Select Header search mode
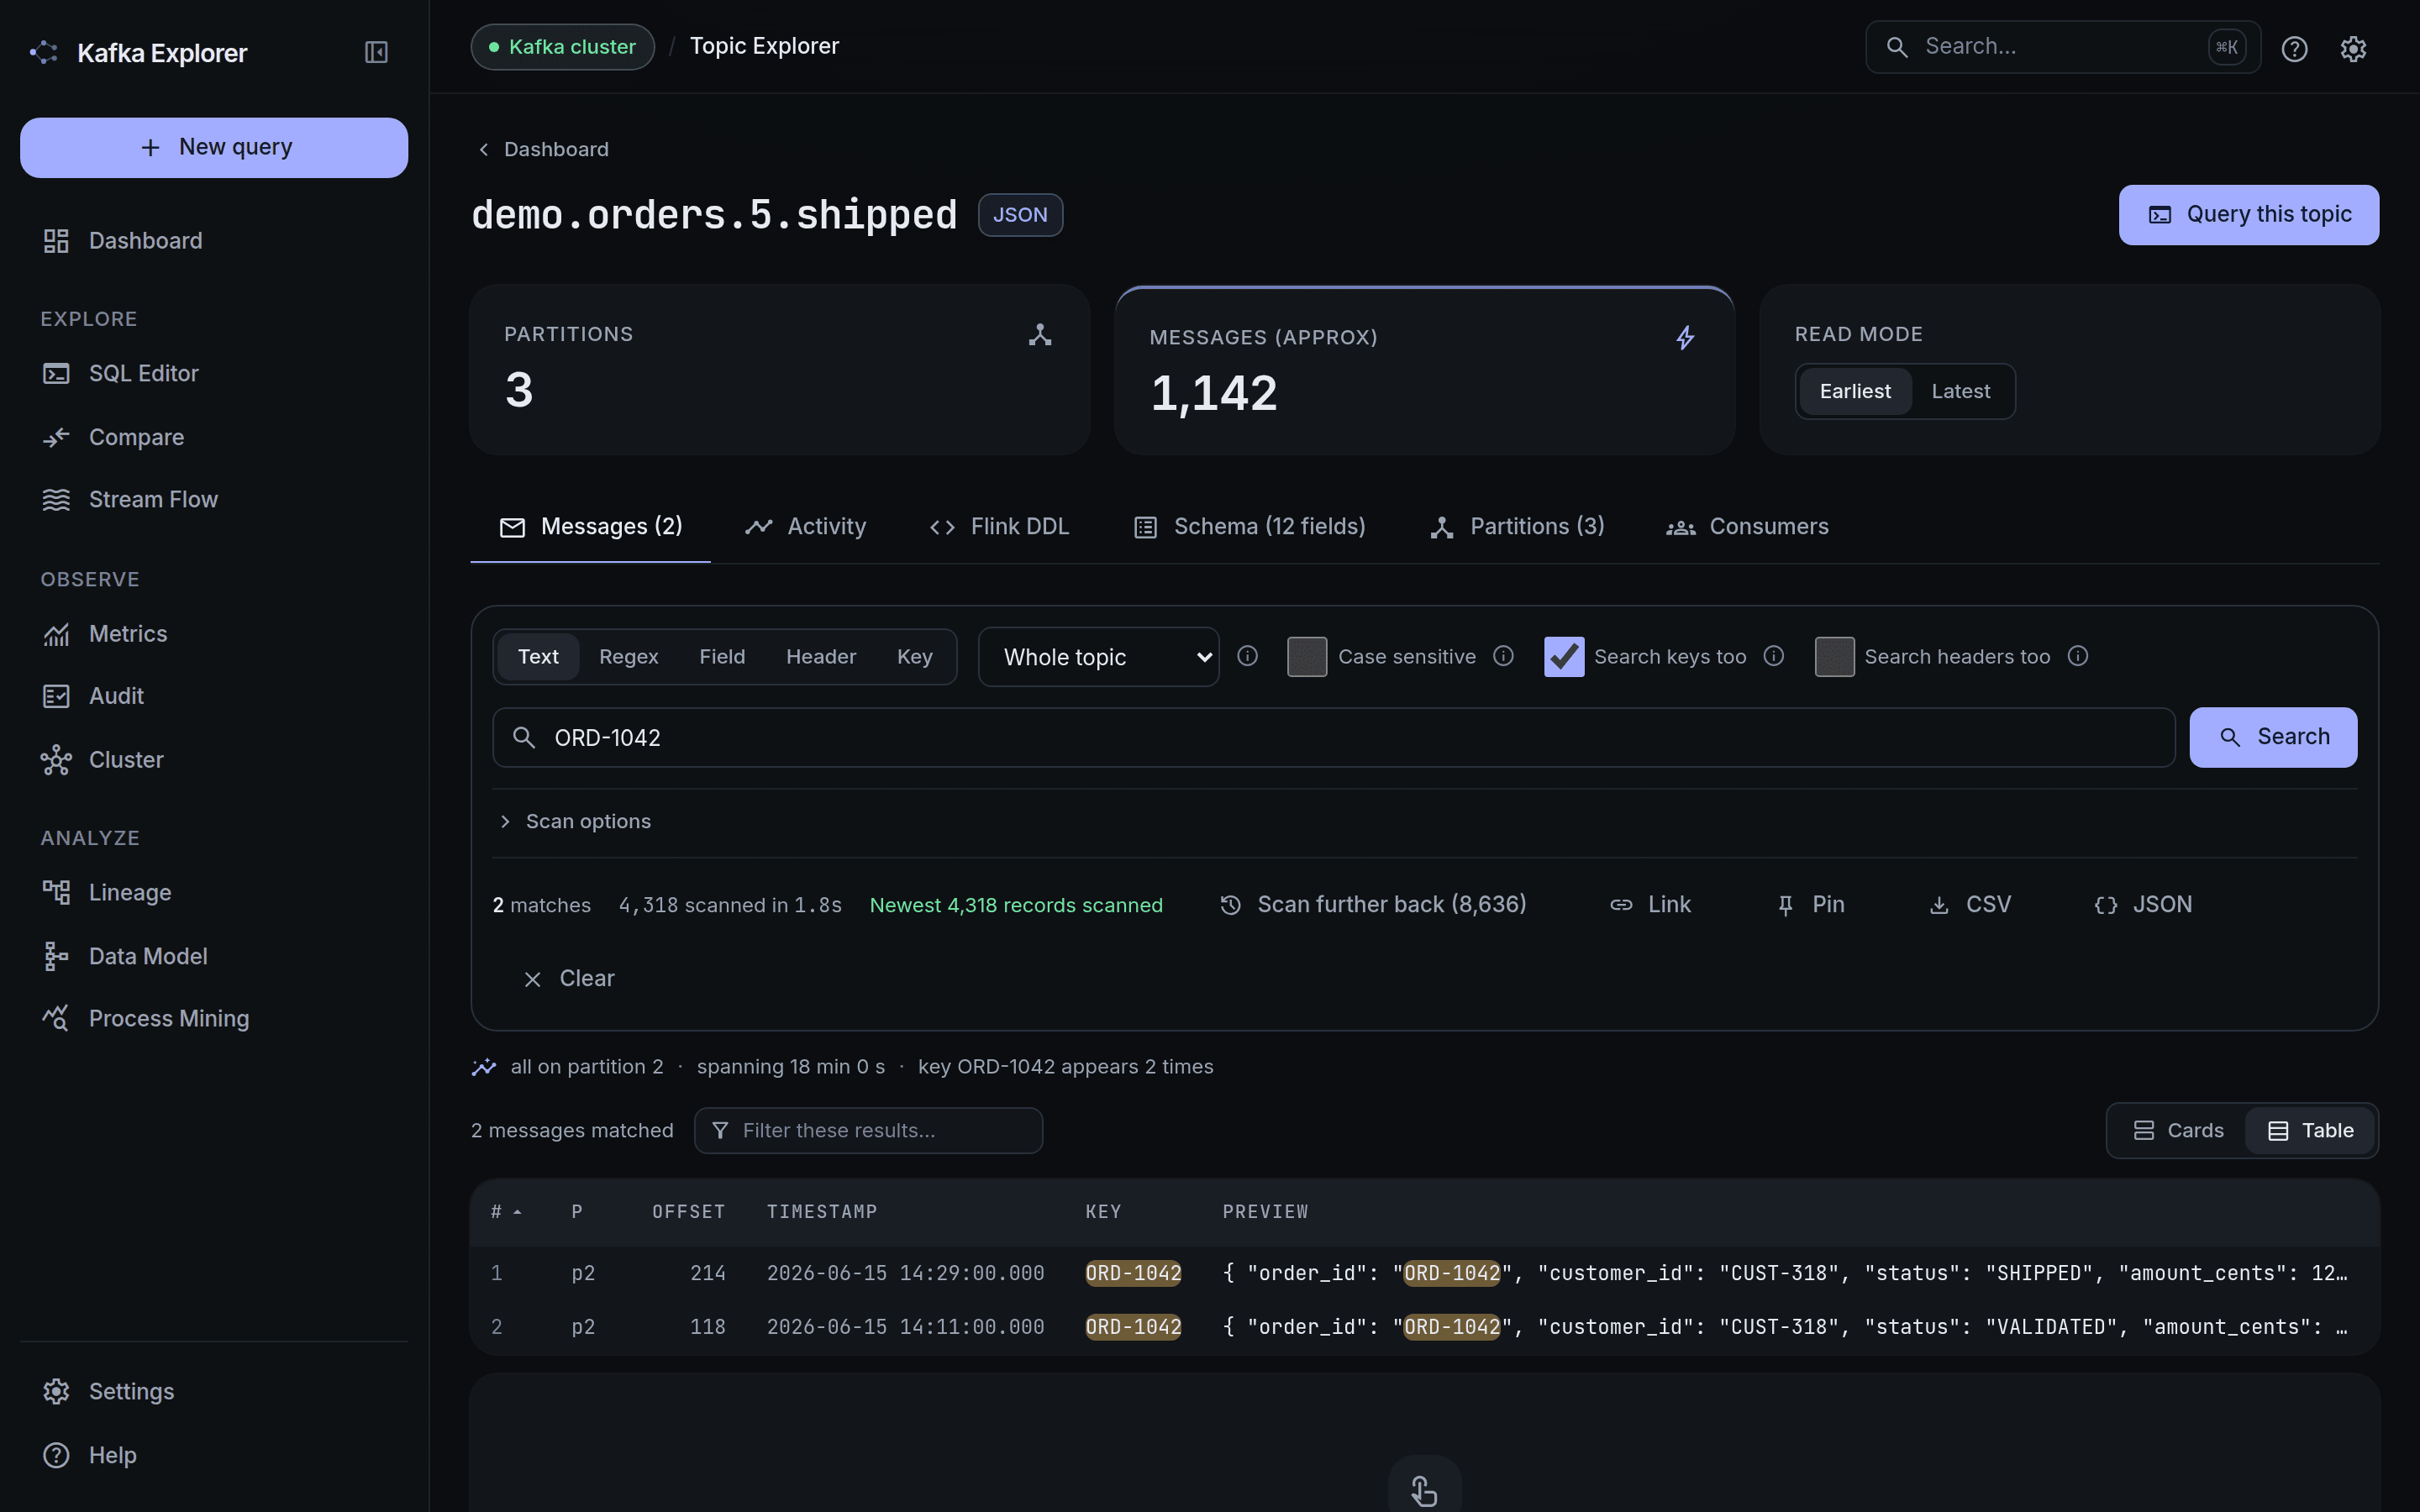Image resolution: width=2420 pixels, height=1512 pixels. (821, 657)
